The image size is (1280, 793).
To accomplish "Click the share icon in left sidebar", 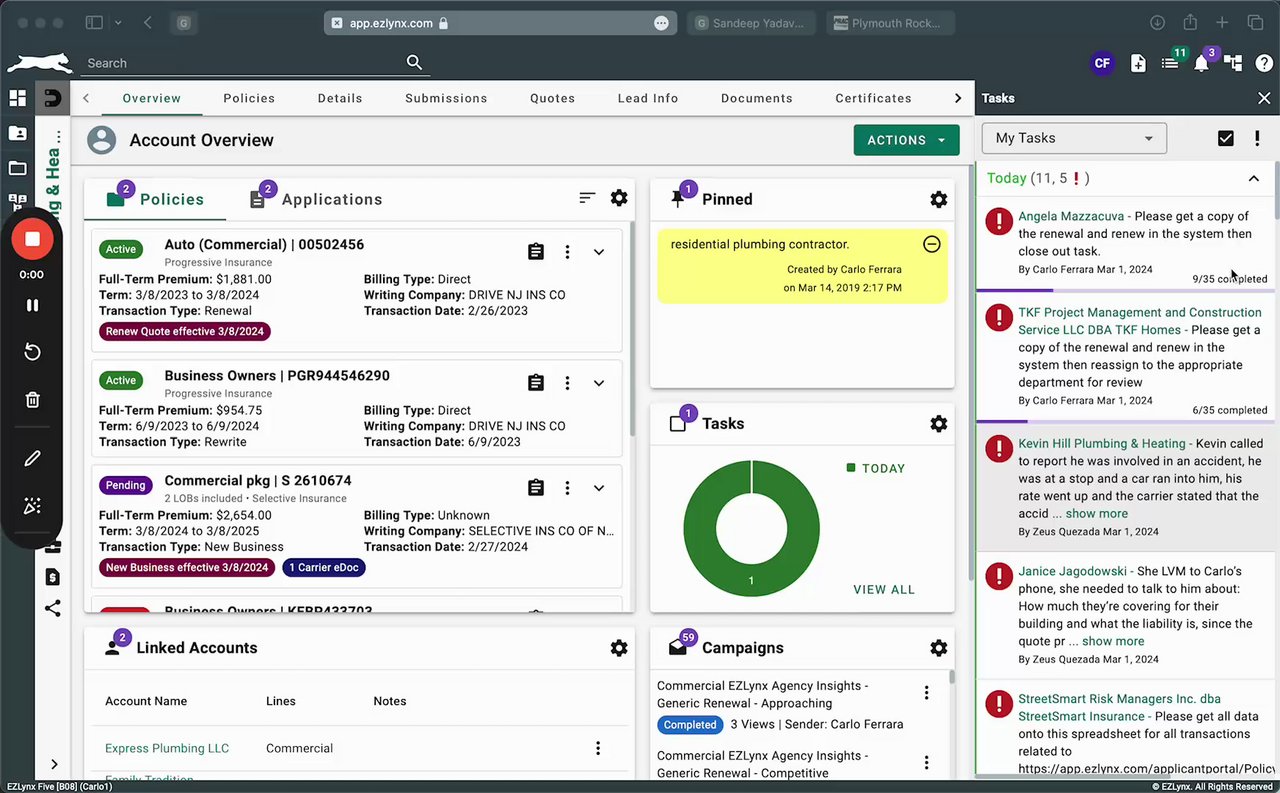I will (x=52, y=608).
